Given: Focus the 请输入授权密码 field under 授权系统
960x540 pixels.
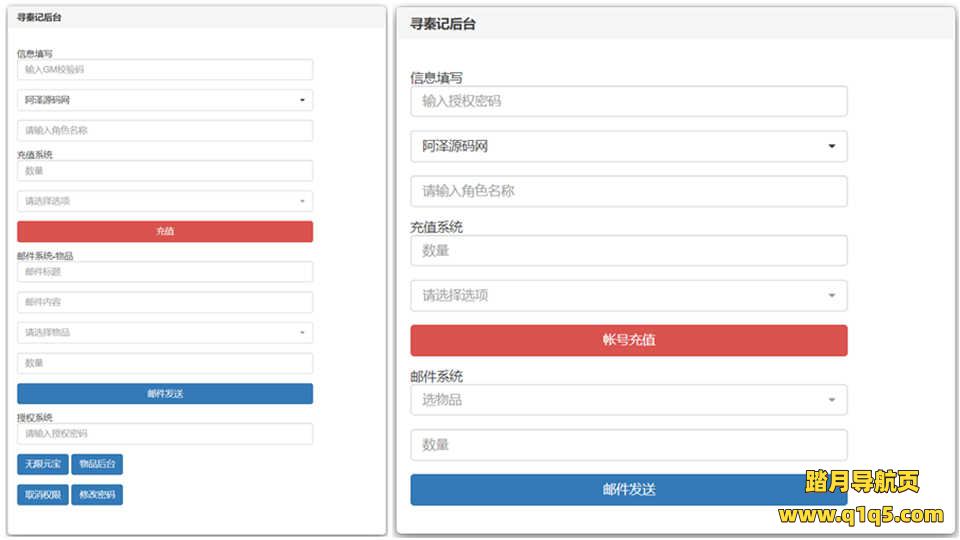Looking at the screenshot, I should coord(165,434).
